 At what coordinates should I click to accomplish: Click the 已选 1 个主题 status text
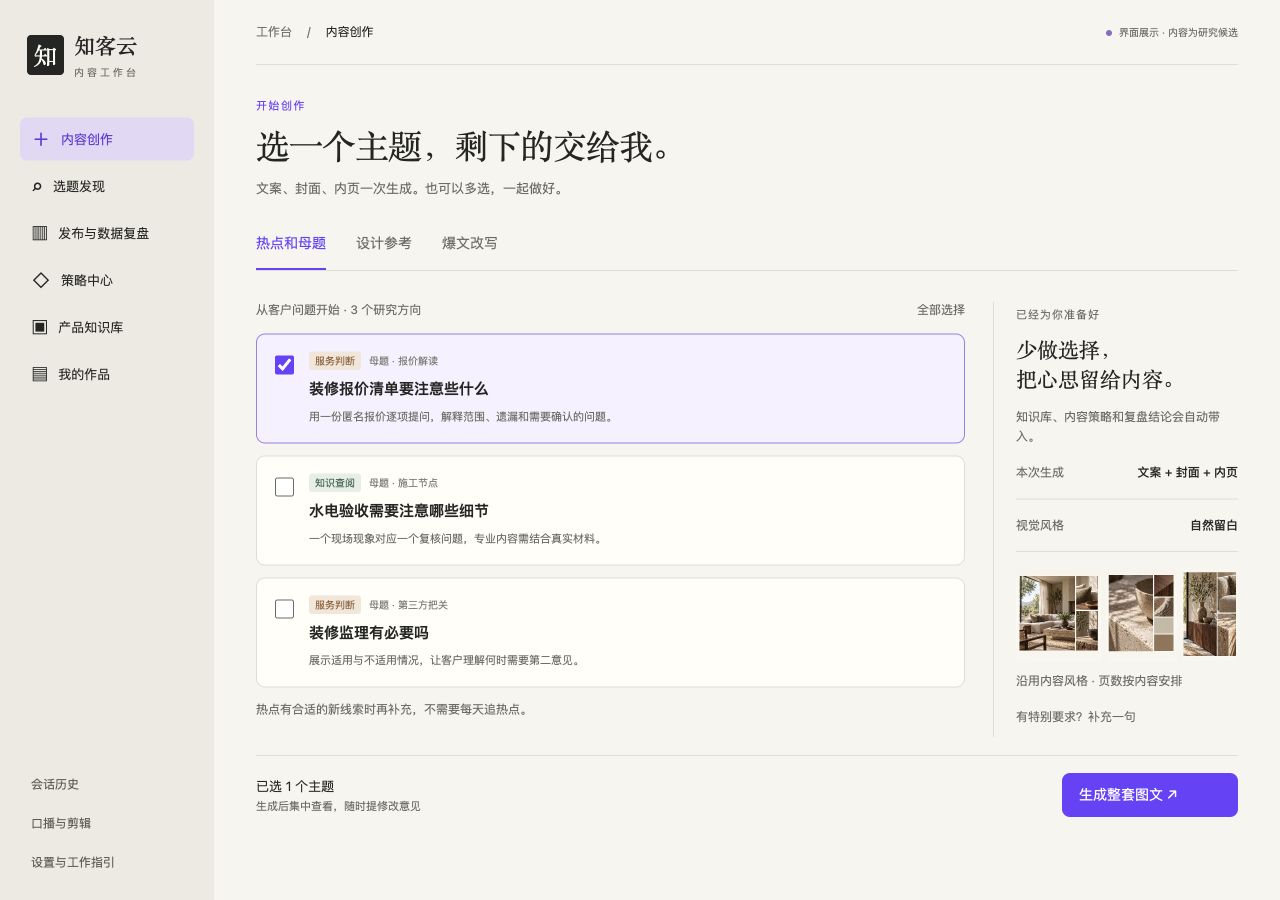pyautogui.click(x=295, y=787)
